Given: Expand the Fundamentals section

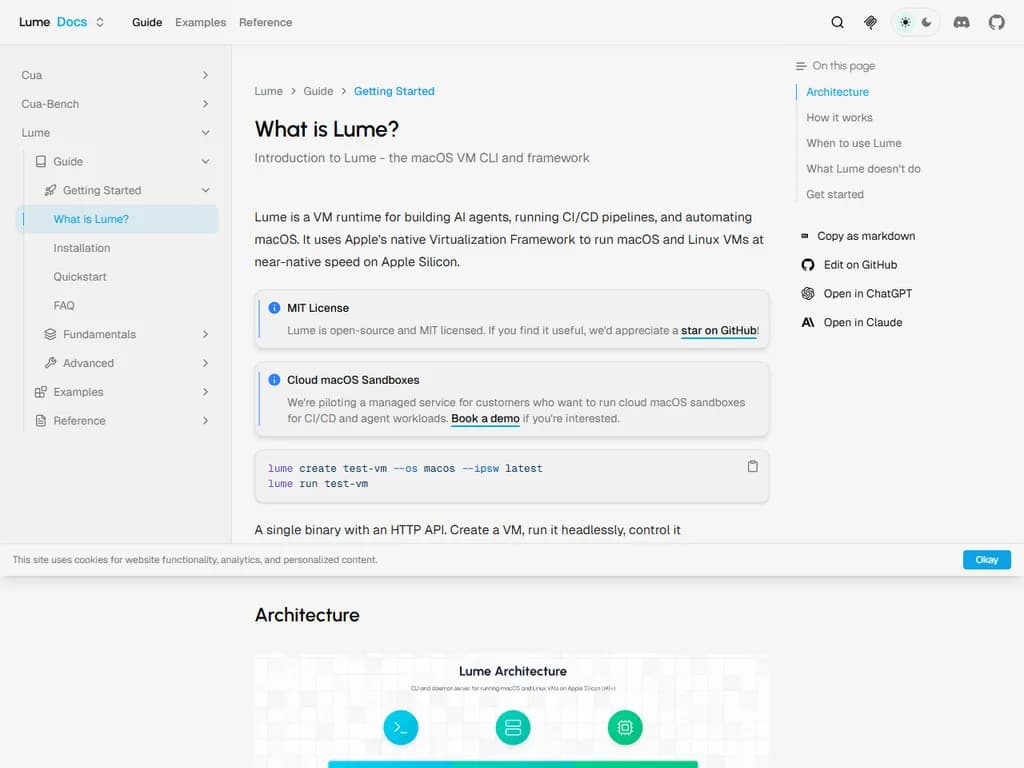Looking at the screenshot, I should pos(118,334).
